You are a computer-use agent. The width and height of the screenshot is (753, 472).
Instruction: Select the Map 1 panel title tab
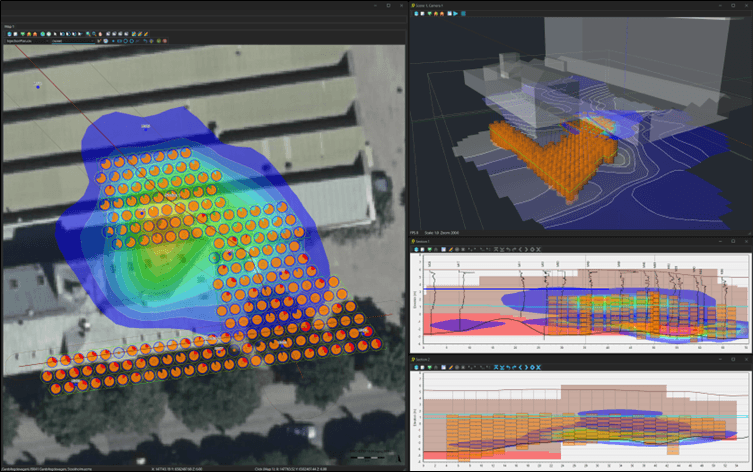coord(10,27)
